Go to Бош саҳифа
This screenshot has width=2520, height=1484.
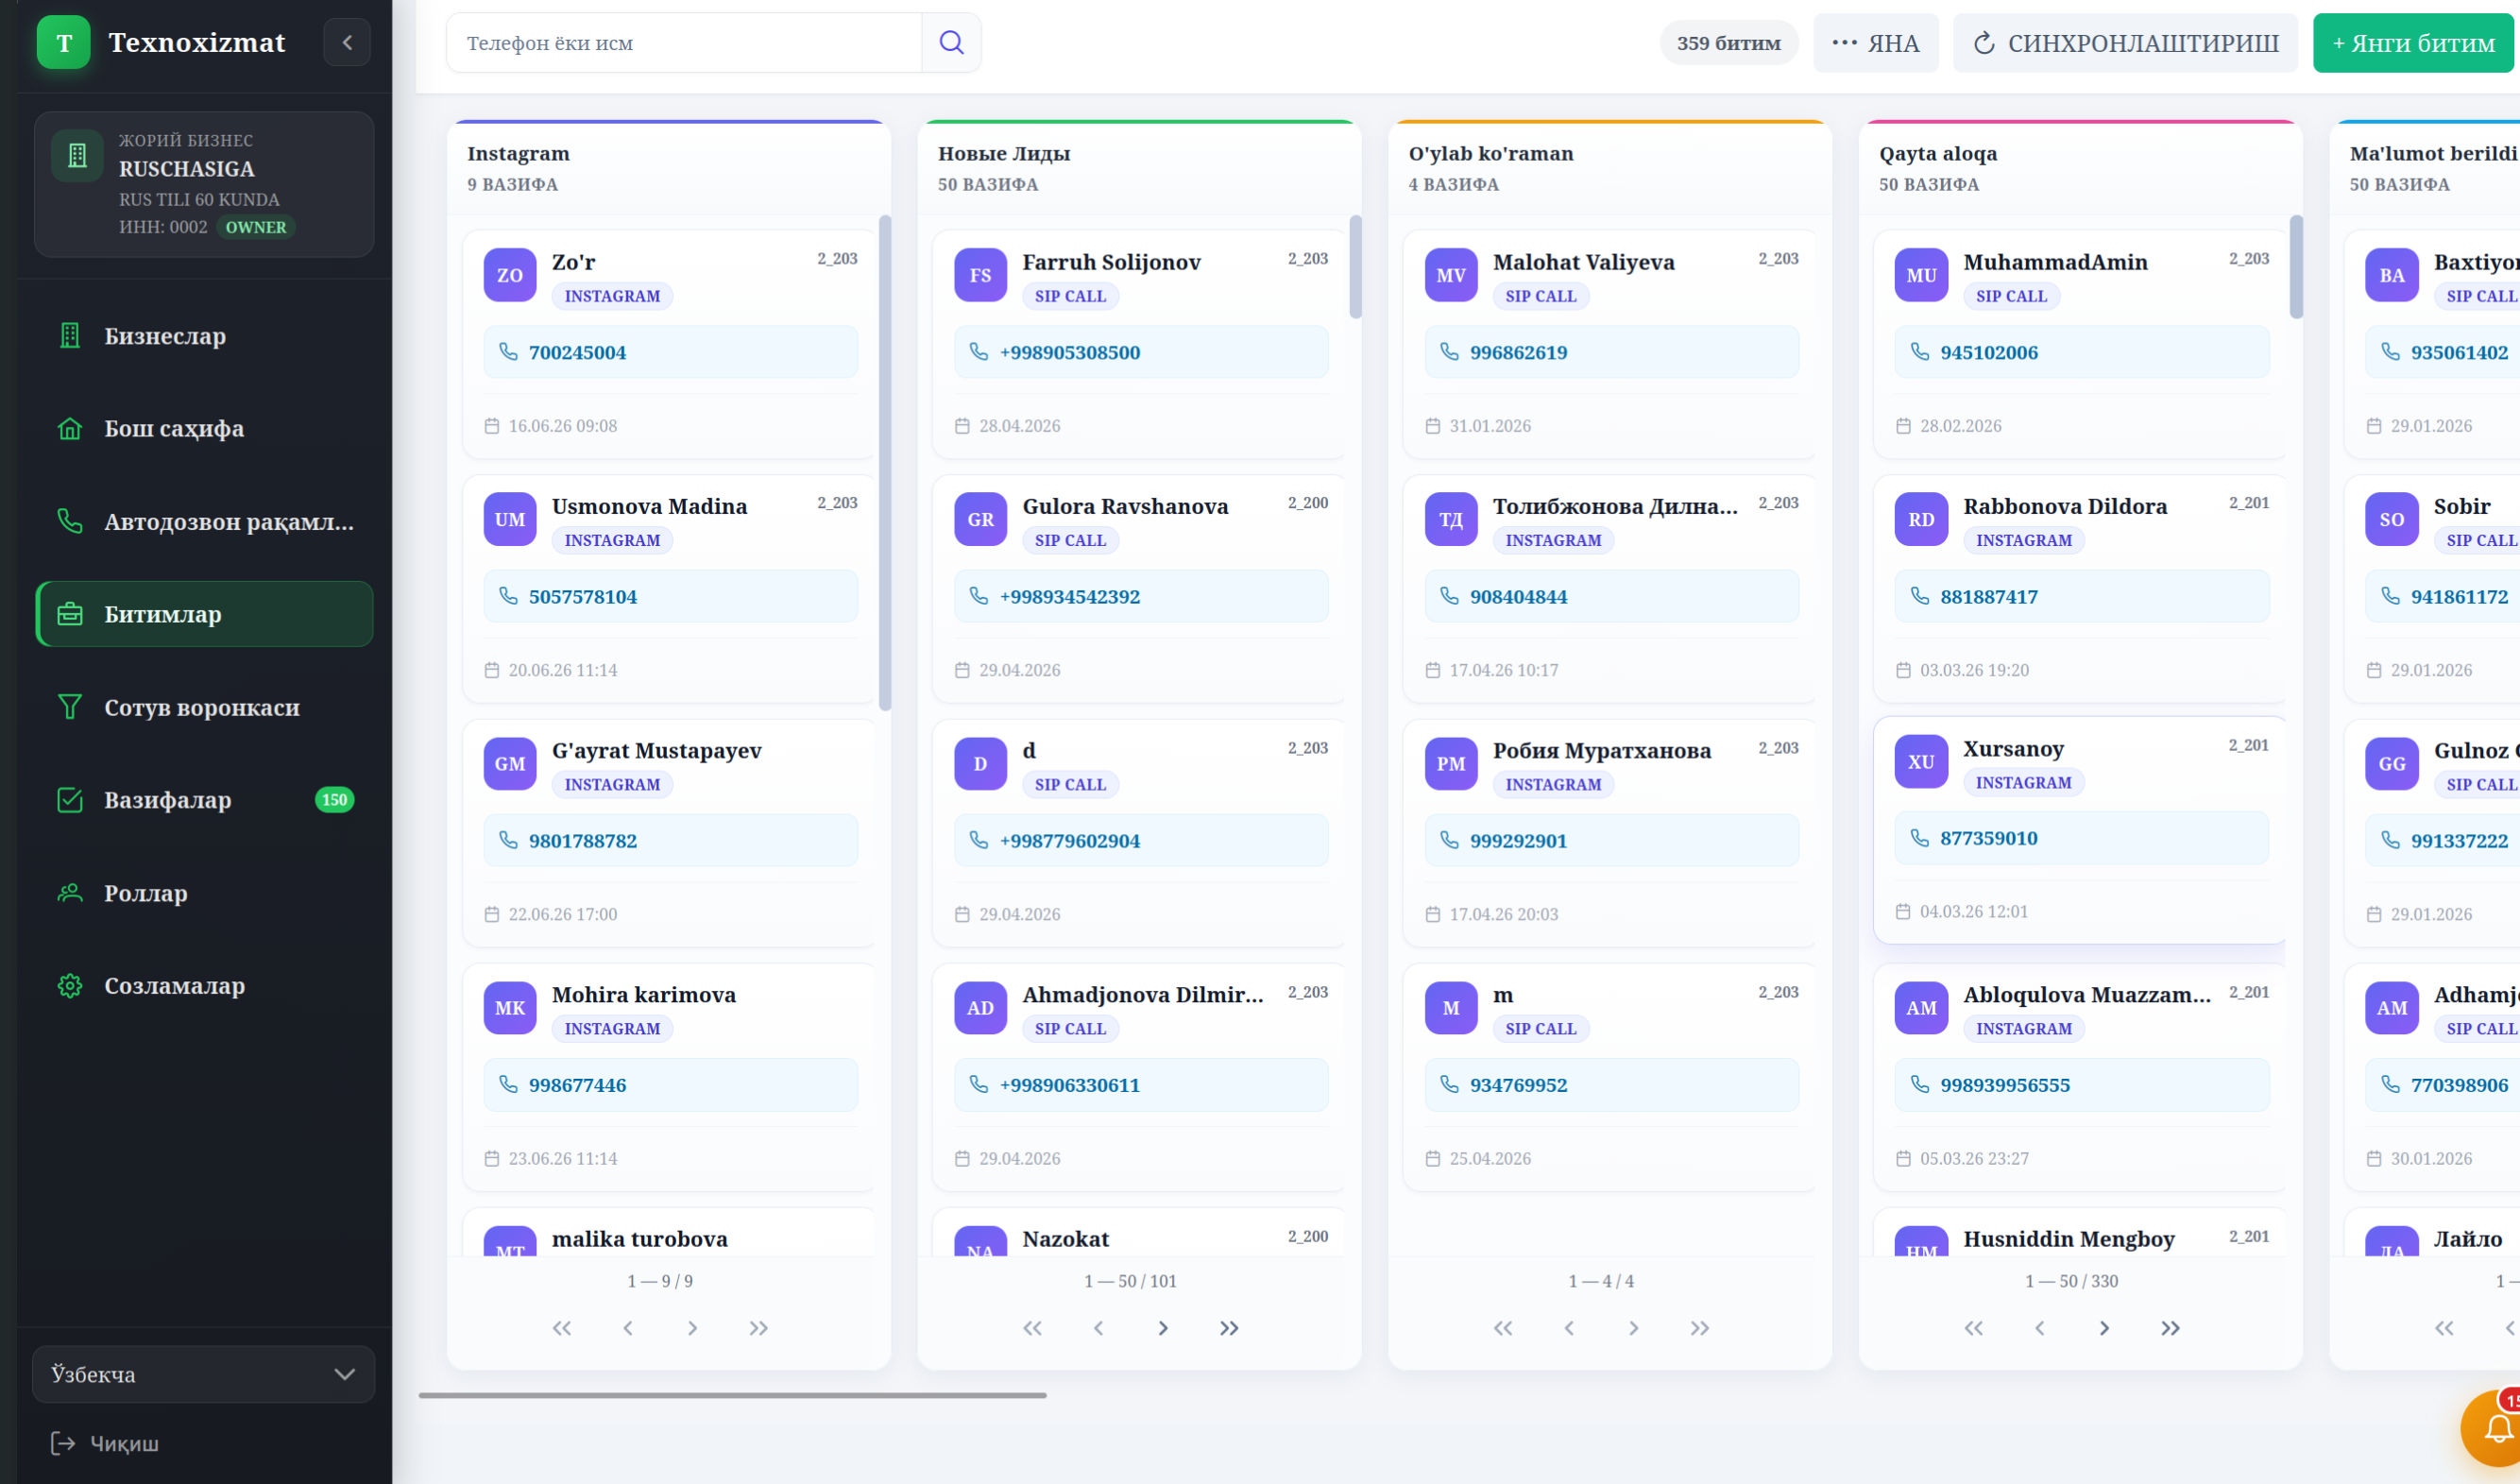click(204, 428)
